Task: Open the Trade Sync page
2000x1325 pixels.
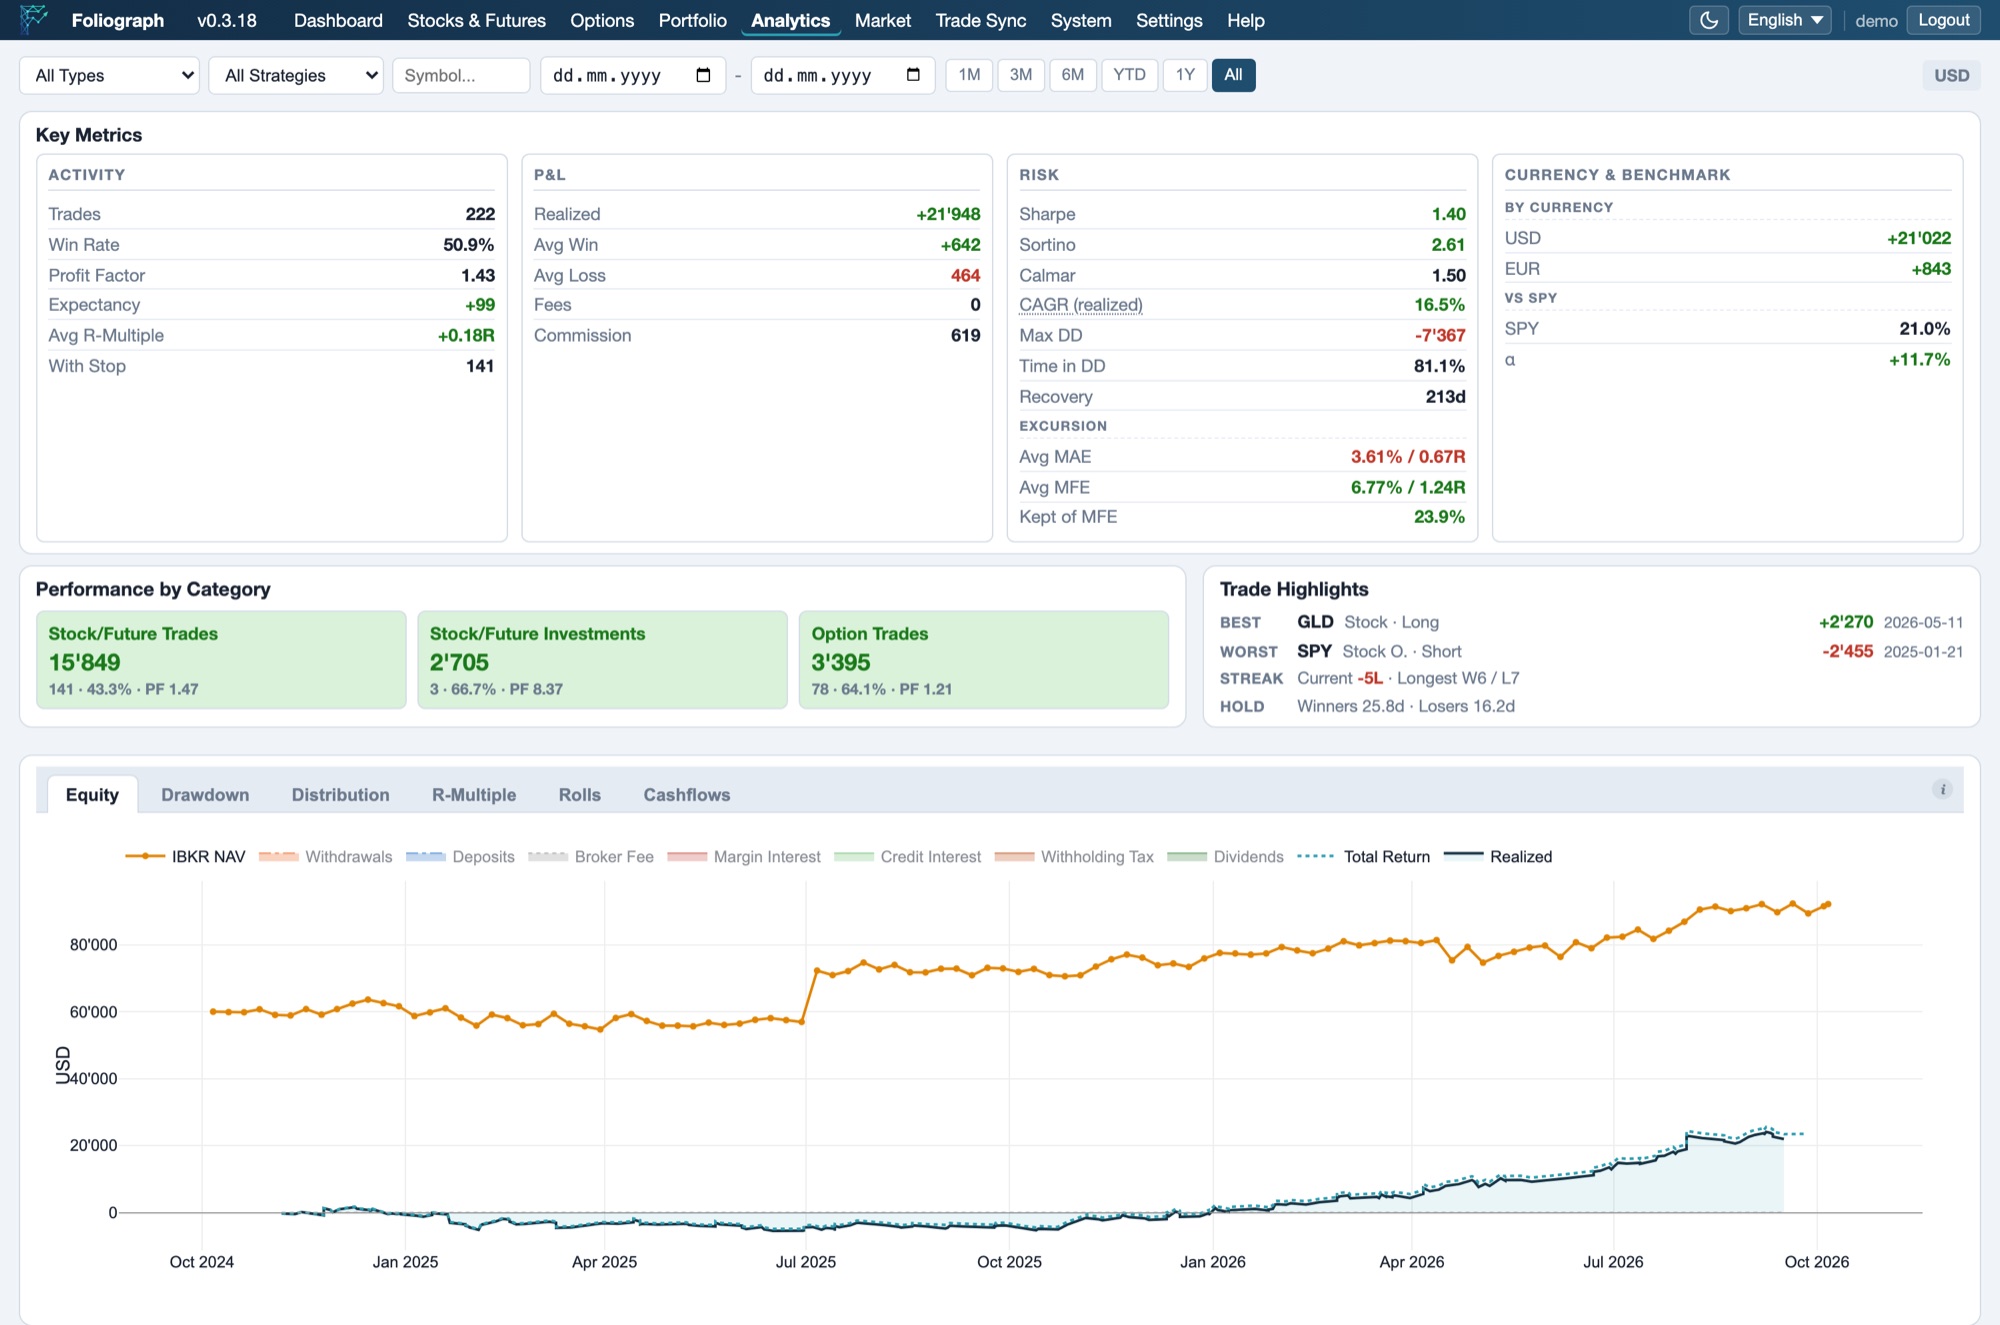Action: pos(981,20)
